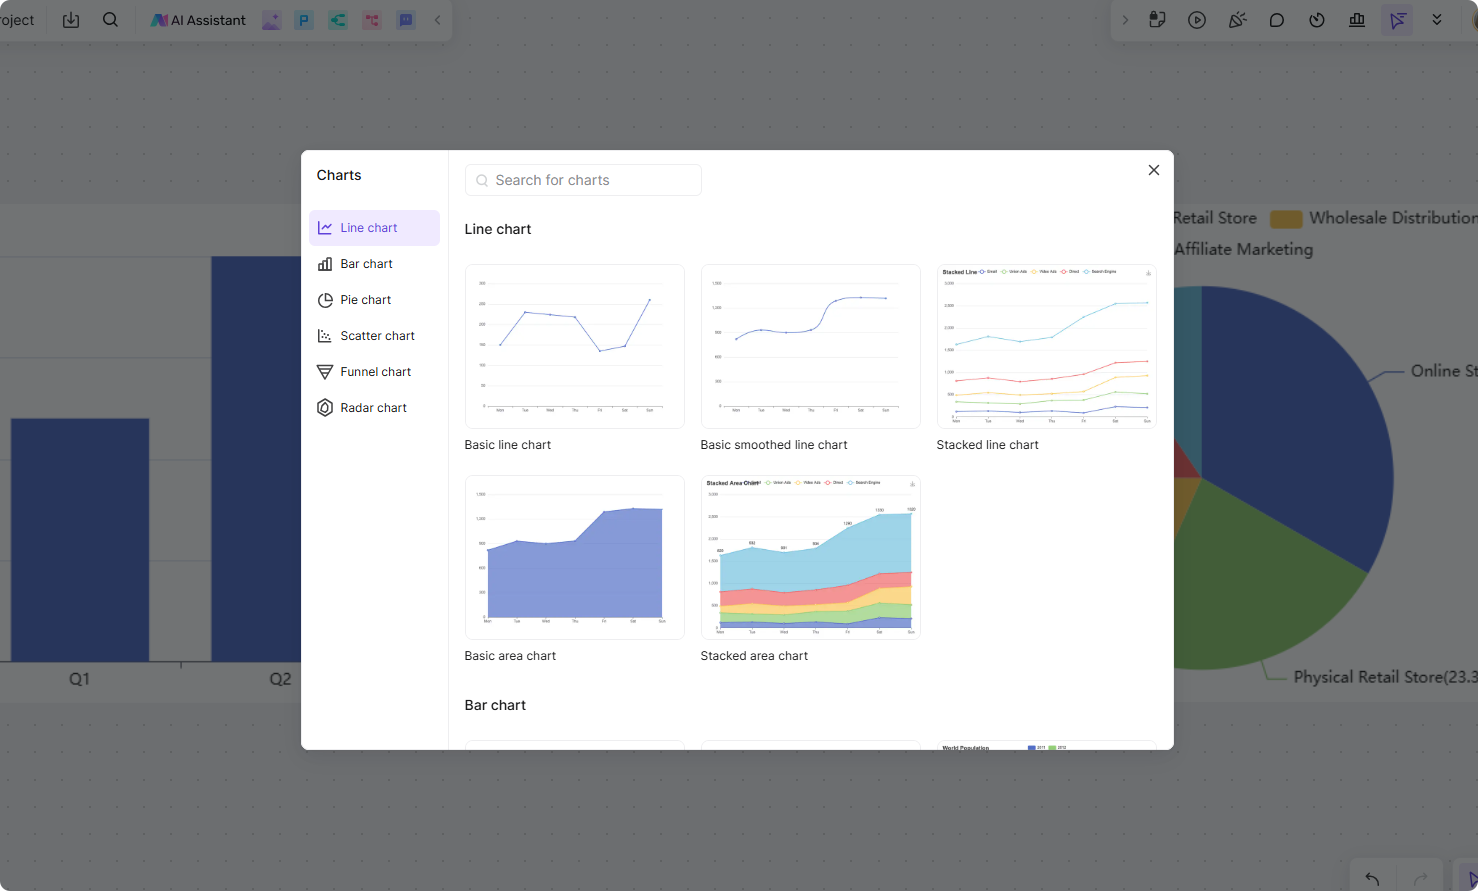
Task: Click the Scatter chart sidebar icon
Action: [325, 336]
